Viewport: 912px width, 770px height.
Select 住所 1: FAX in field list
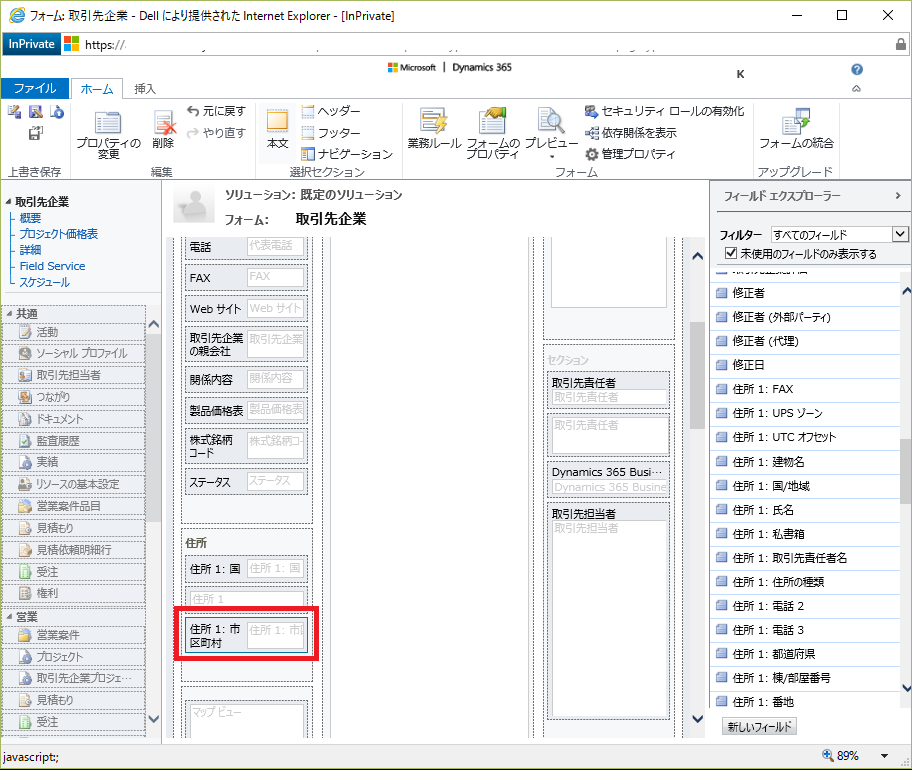806,389
